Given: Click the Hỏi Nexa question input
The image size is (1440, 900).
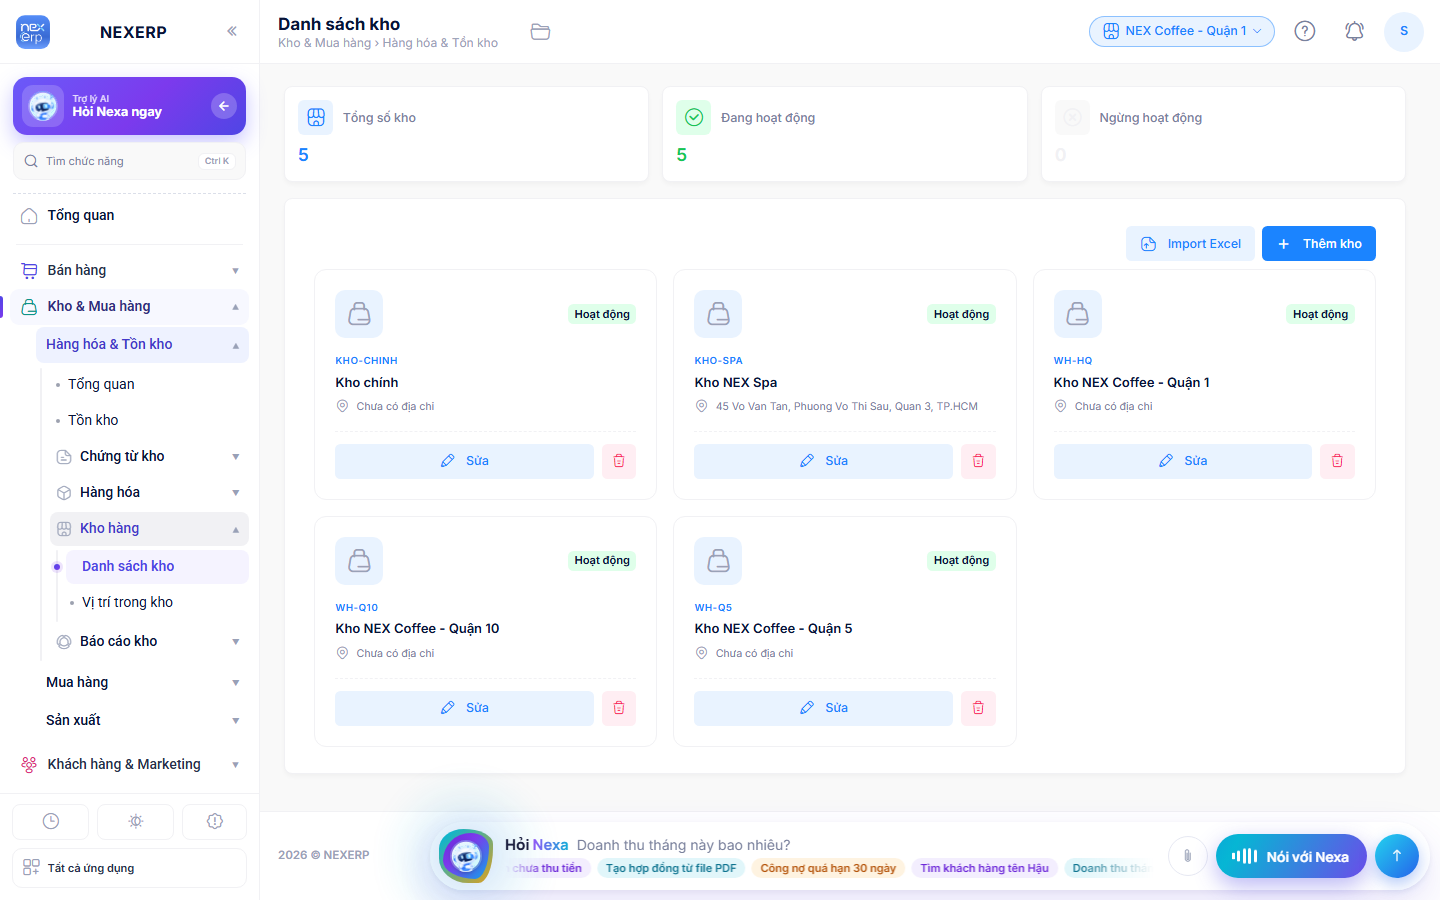Looking at the screenshot, I should pos(683,845).
